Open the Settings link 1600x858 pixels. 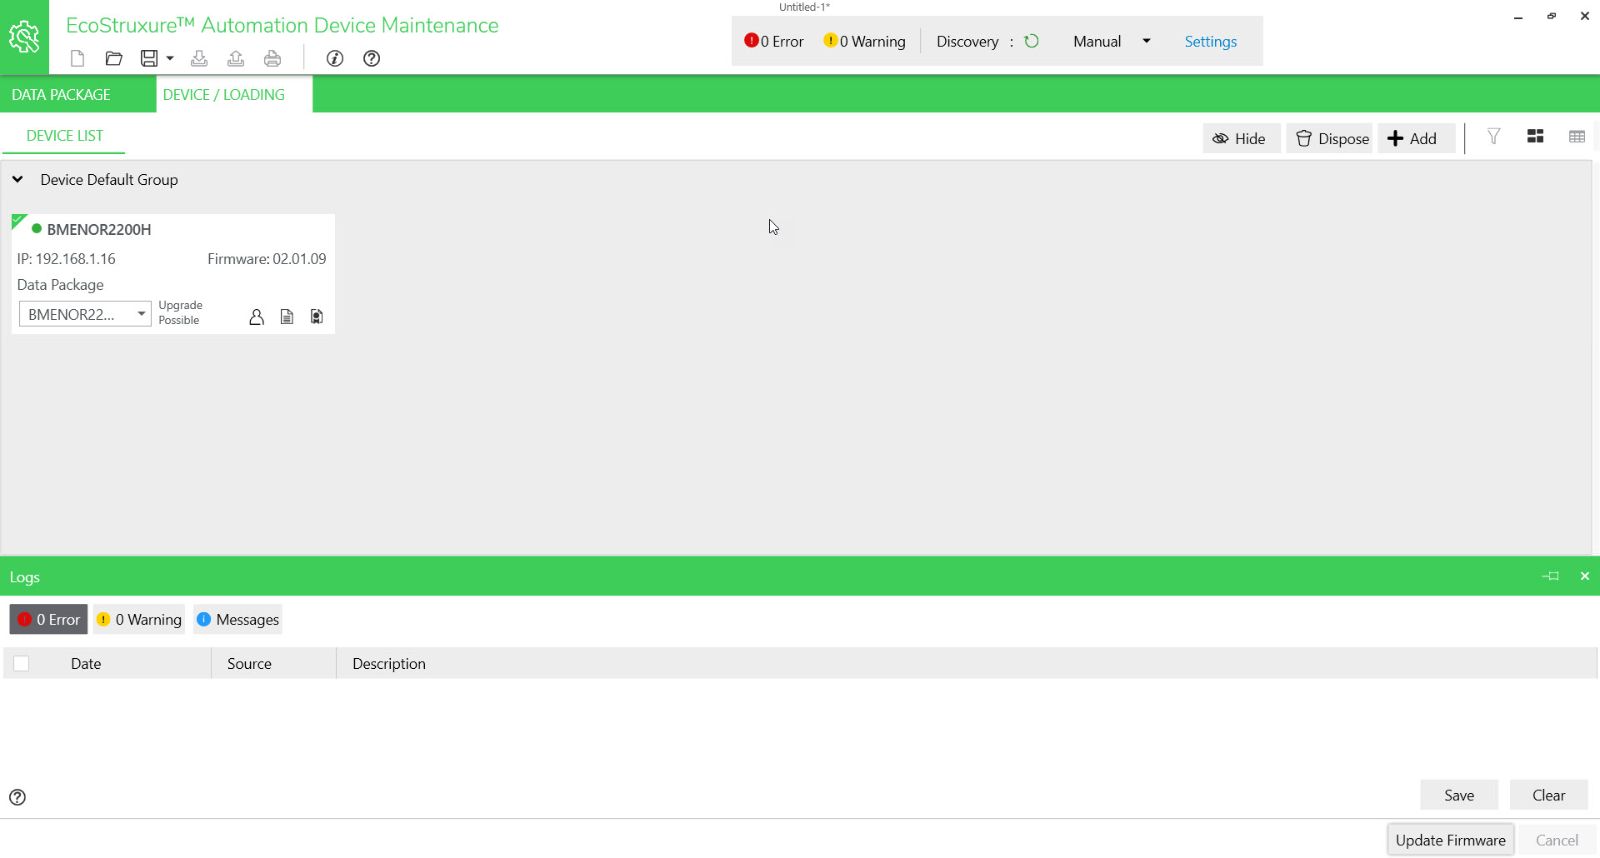1210,41
